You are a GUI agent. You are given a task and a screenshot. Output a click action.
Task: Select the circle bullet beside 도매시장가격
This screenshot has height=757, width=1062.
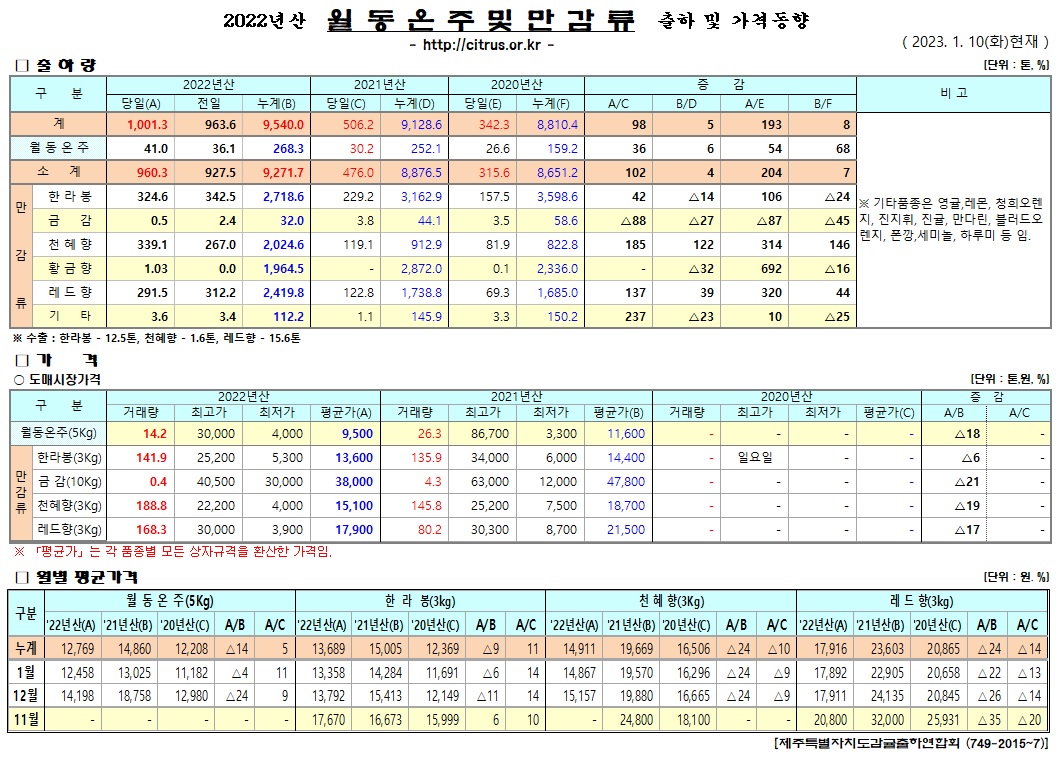18,379
